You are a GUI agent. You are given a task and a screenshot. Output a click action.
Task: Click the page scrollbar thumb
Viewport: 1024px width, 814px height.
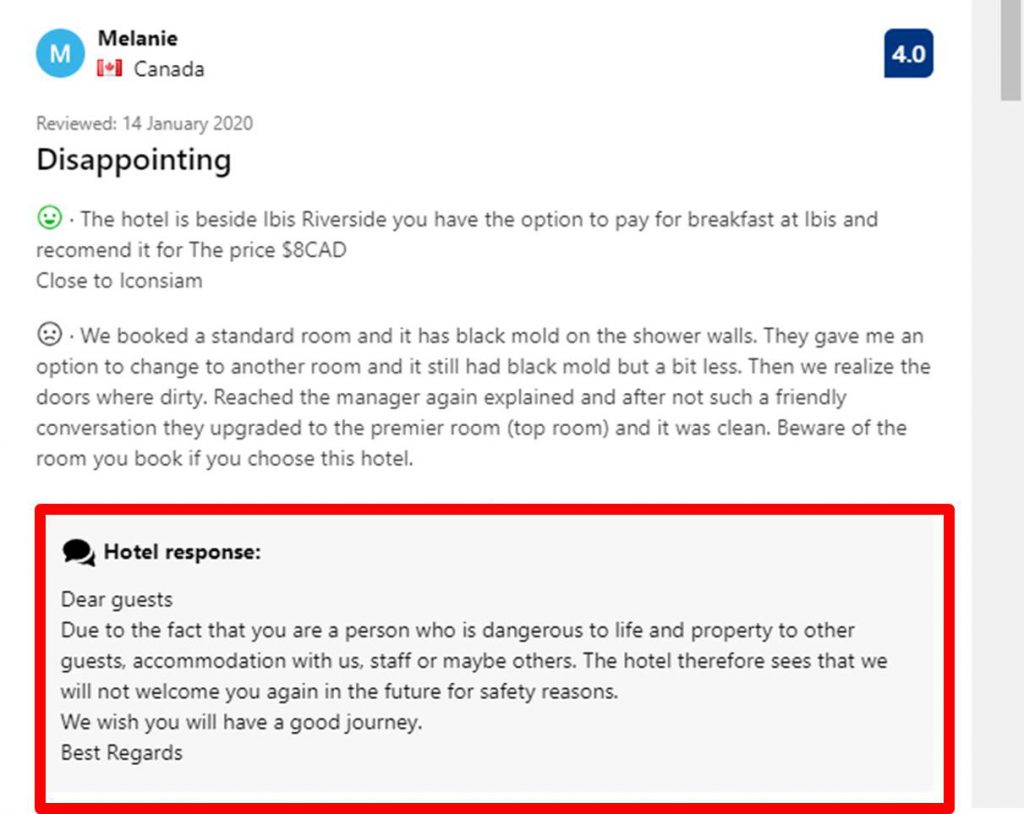(x=1012, y=50)
